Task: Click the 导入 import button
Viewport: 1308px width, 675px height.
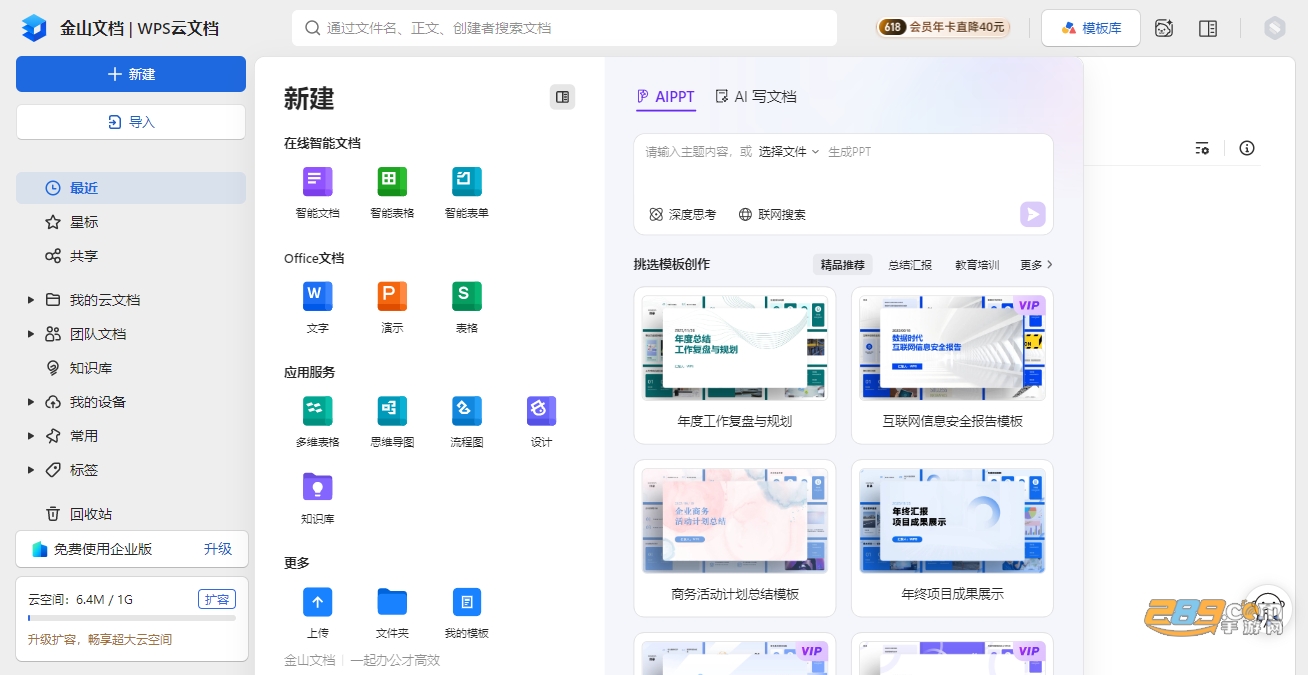Action: pos(131,122)
